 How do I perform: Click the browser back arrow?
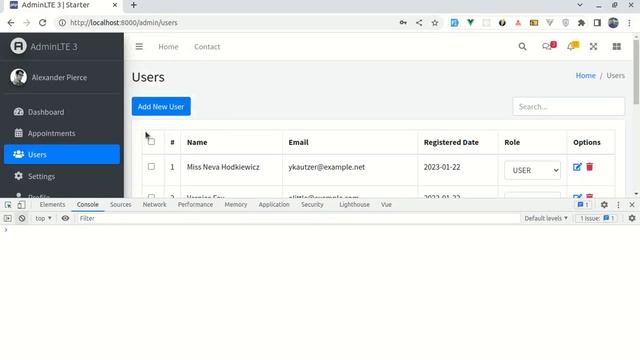[11, 23]
